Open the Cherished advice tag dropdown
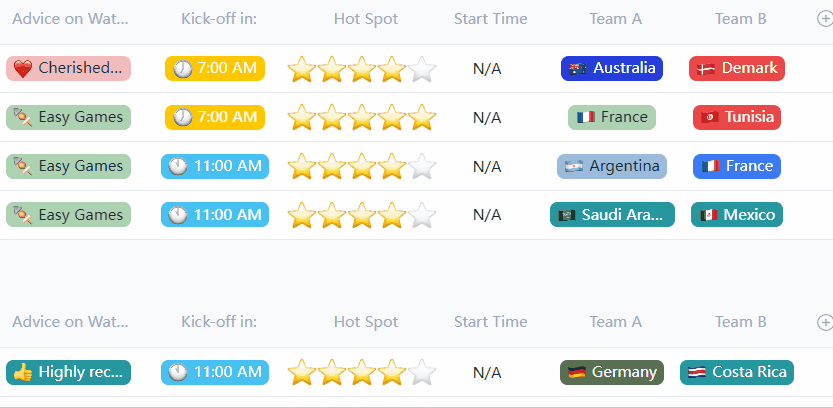This screenshot has width=833, height=408. tap(68, 68)
